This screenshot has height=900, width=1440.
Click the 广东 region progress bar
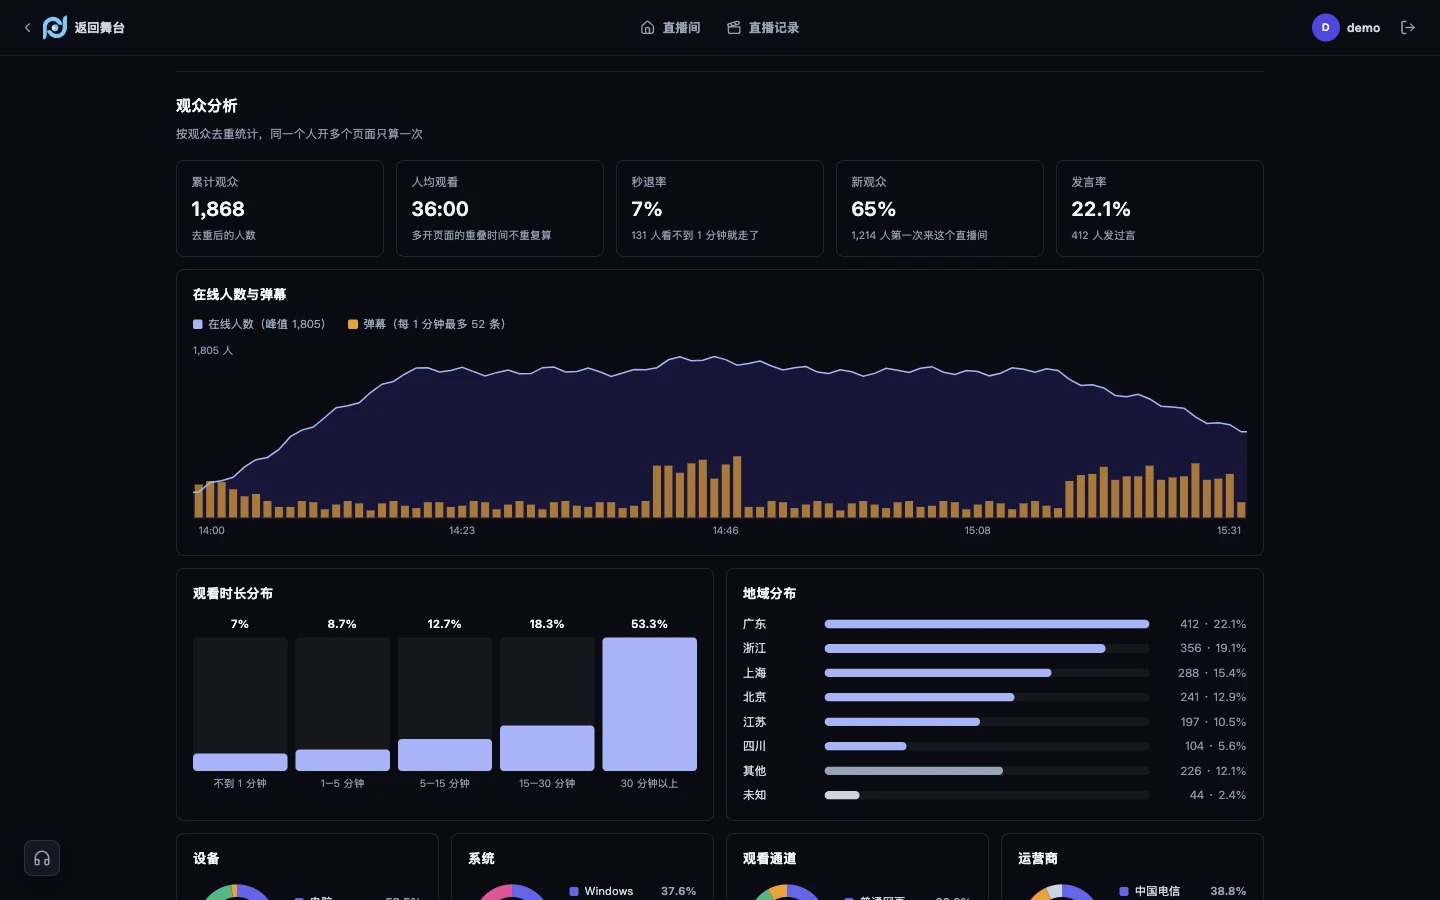[x=987, y=624]
